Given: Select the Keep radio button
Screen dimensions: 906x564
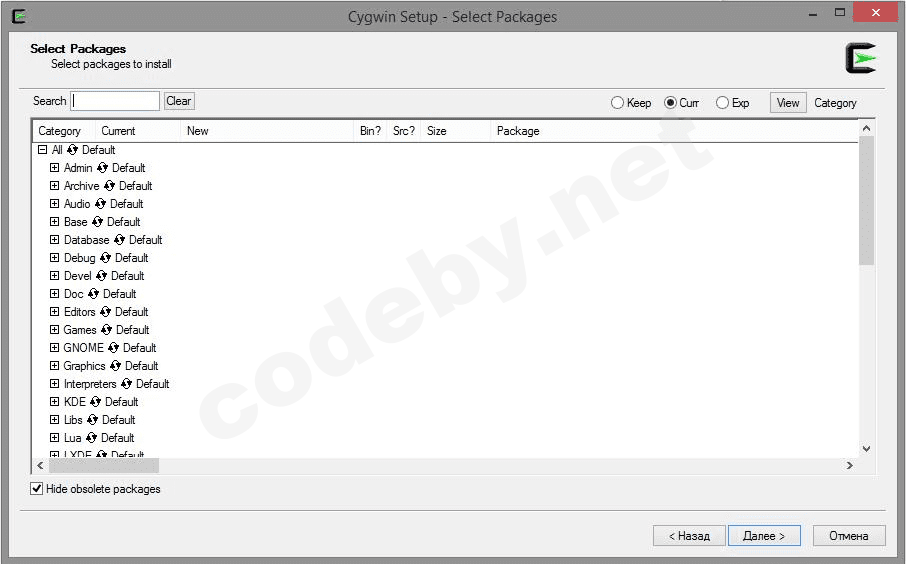Looking at the screenshot, I should tap(617, 102).
